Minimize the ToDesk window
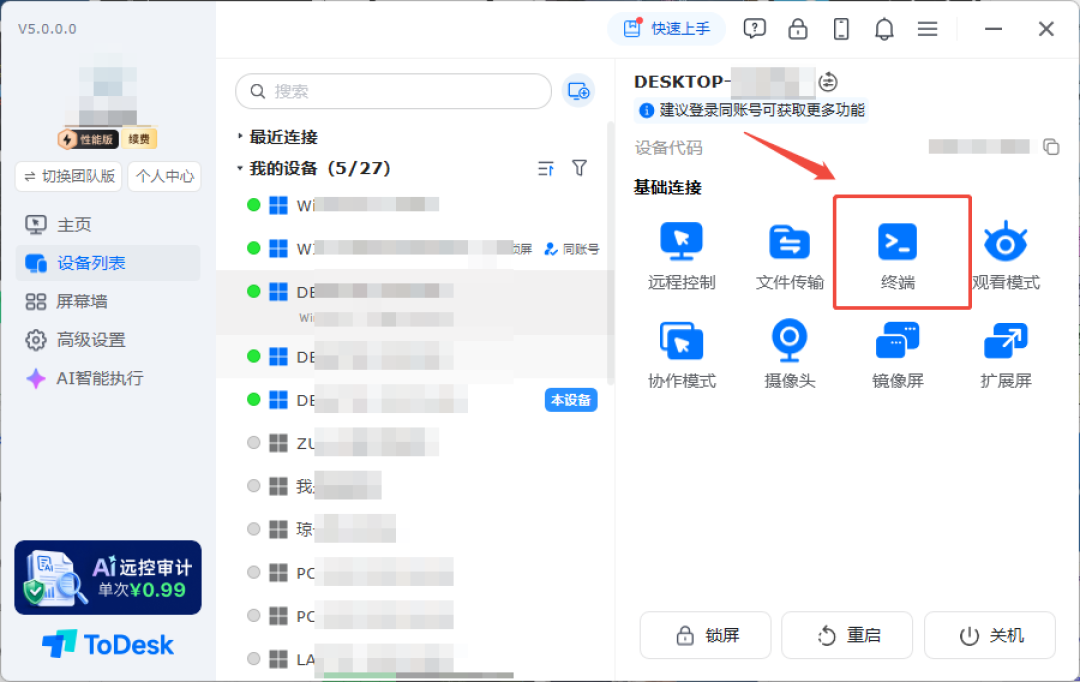Image resolution: width=1080 pixels, height=682 pixels. 993,29
